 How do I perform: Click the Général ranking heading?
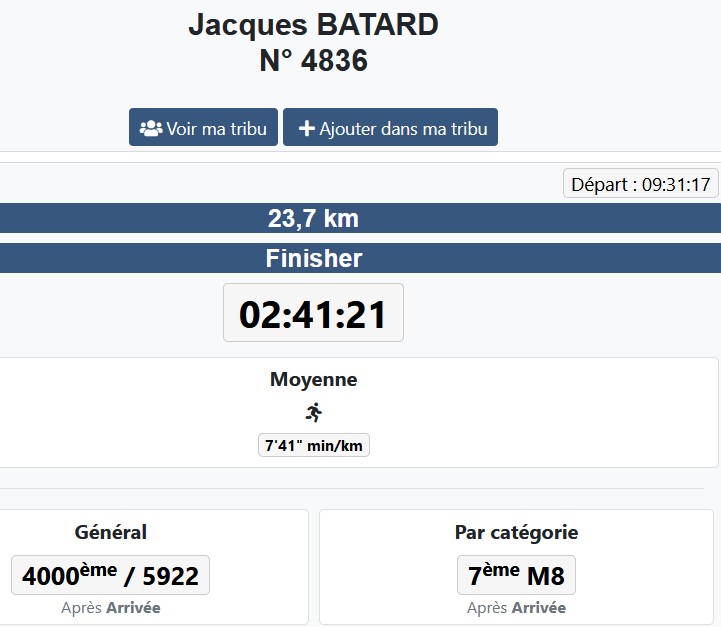110,533
